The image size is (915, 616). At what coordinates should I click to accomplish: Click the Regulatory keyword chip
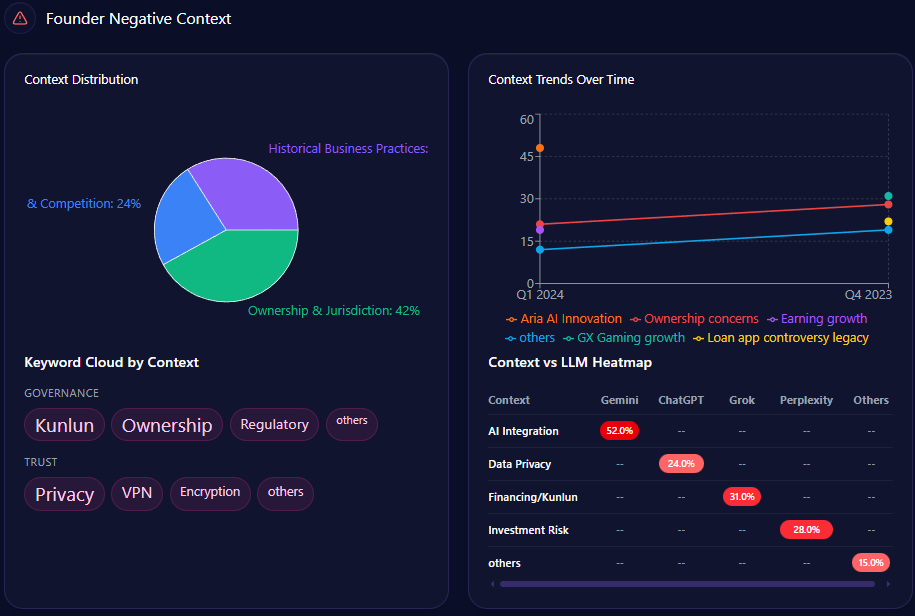(274, 425)
